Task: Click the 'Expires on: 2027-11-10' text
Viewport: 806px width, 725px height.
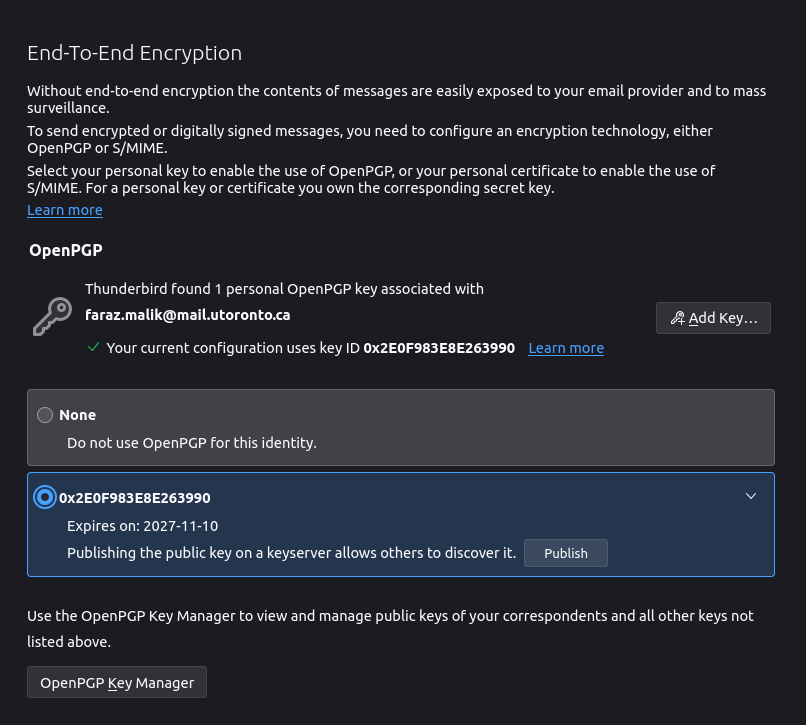Action: pos(142,526)
